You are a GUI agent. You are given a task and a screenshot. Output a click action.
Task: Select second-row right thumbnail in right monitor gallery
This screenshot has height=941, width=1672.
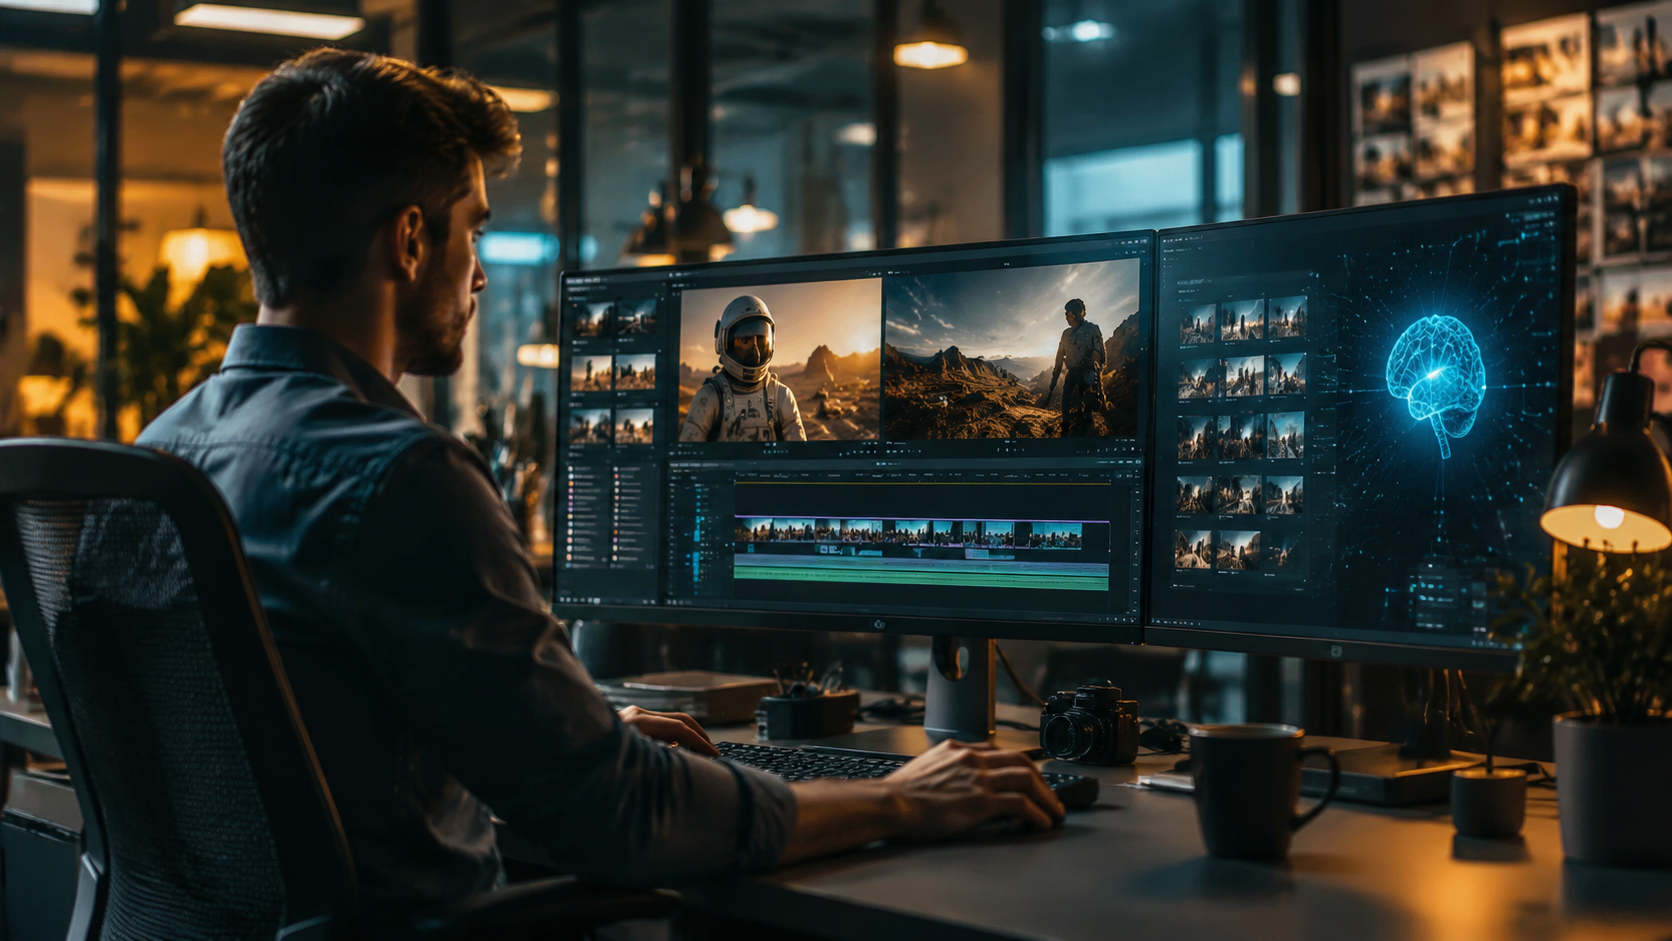coord(1287,373)
